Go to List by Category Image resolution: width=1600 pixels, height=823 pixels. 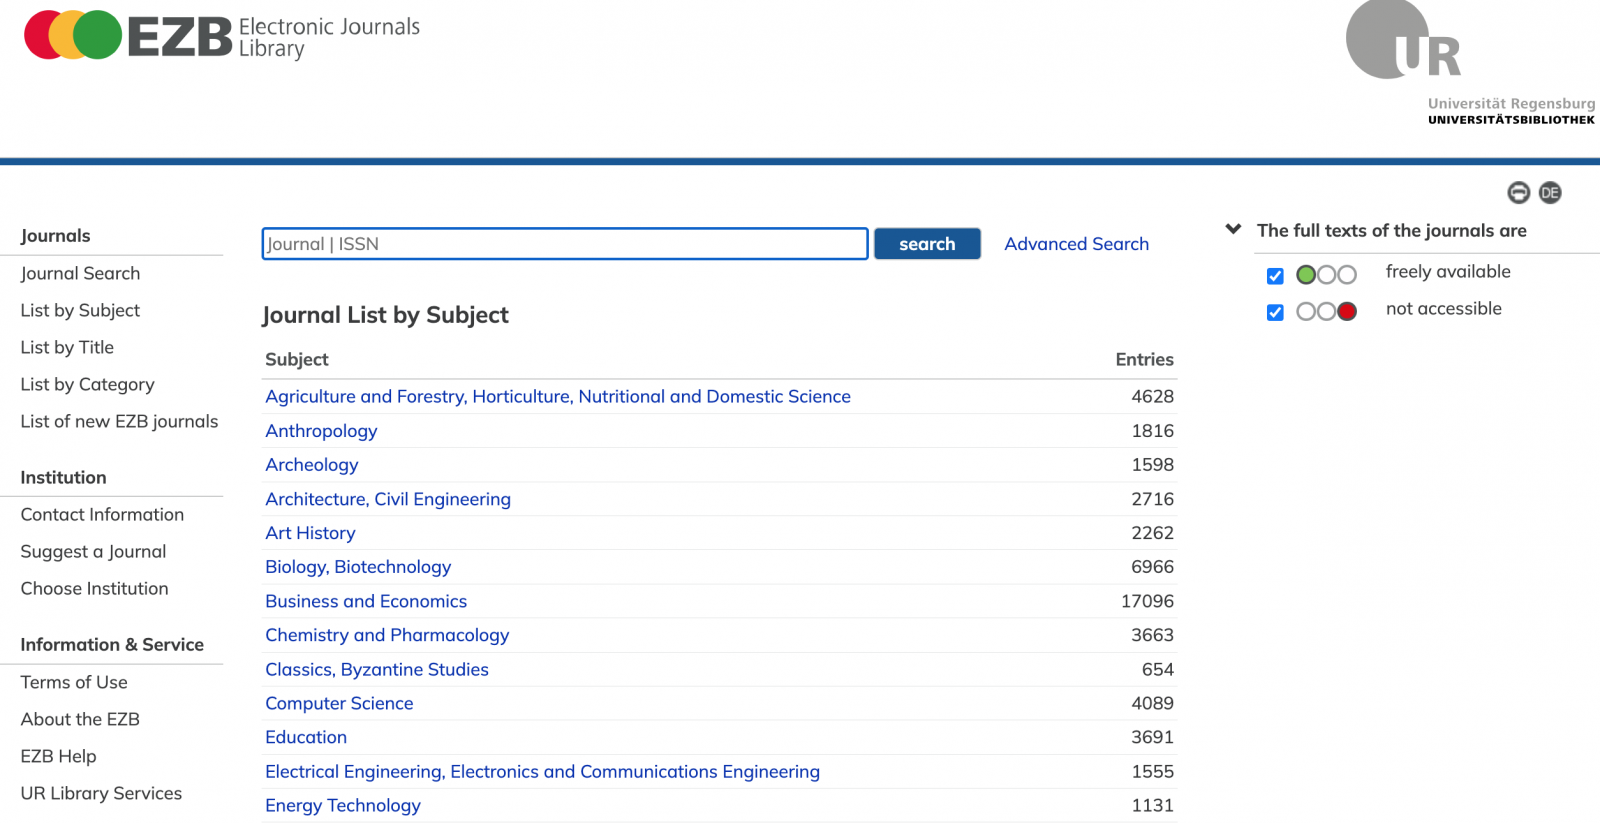coord(87,384)
